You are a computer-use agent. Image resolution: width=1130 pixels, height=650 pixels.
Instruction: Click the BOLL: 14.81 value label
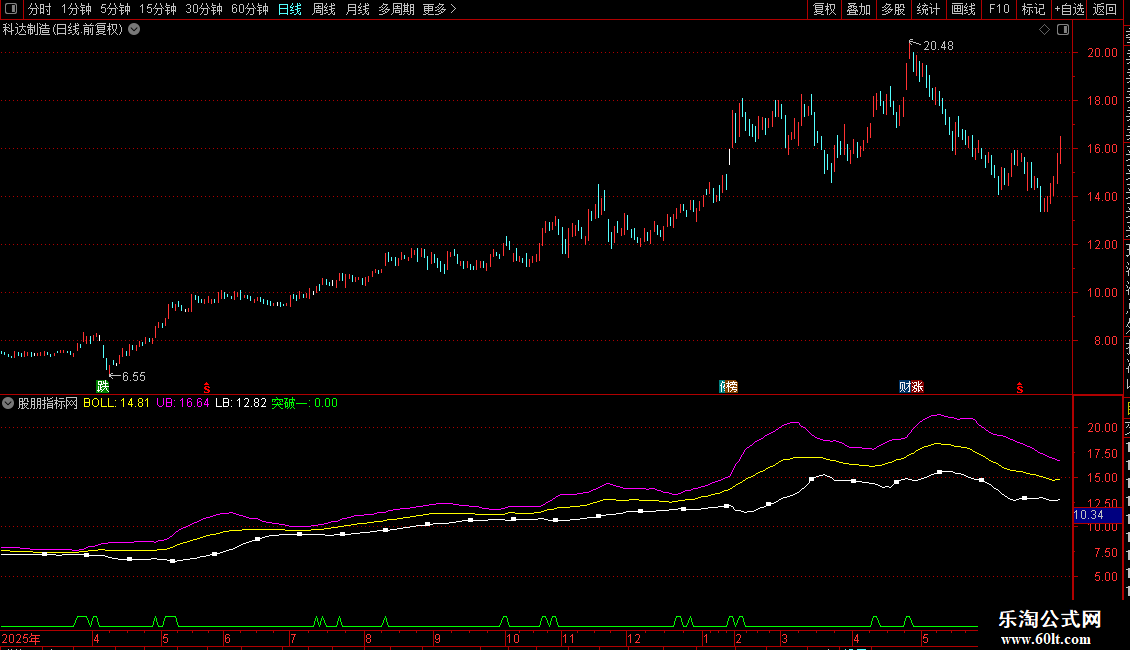coord(117,403)
